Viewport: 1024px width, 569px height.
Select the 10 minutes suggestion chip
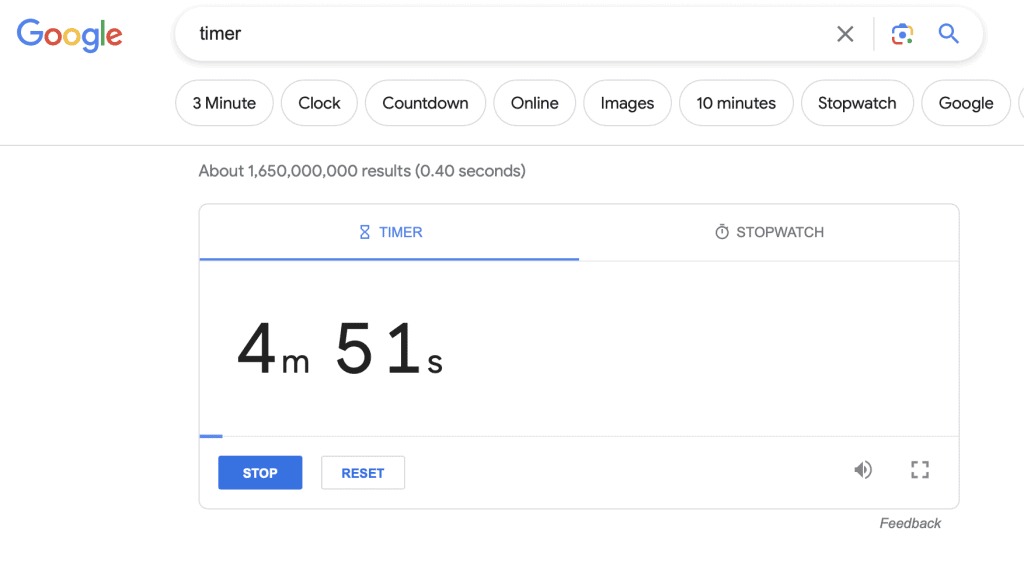[736, 103]
